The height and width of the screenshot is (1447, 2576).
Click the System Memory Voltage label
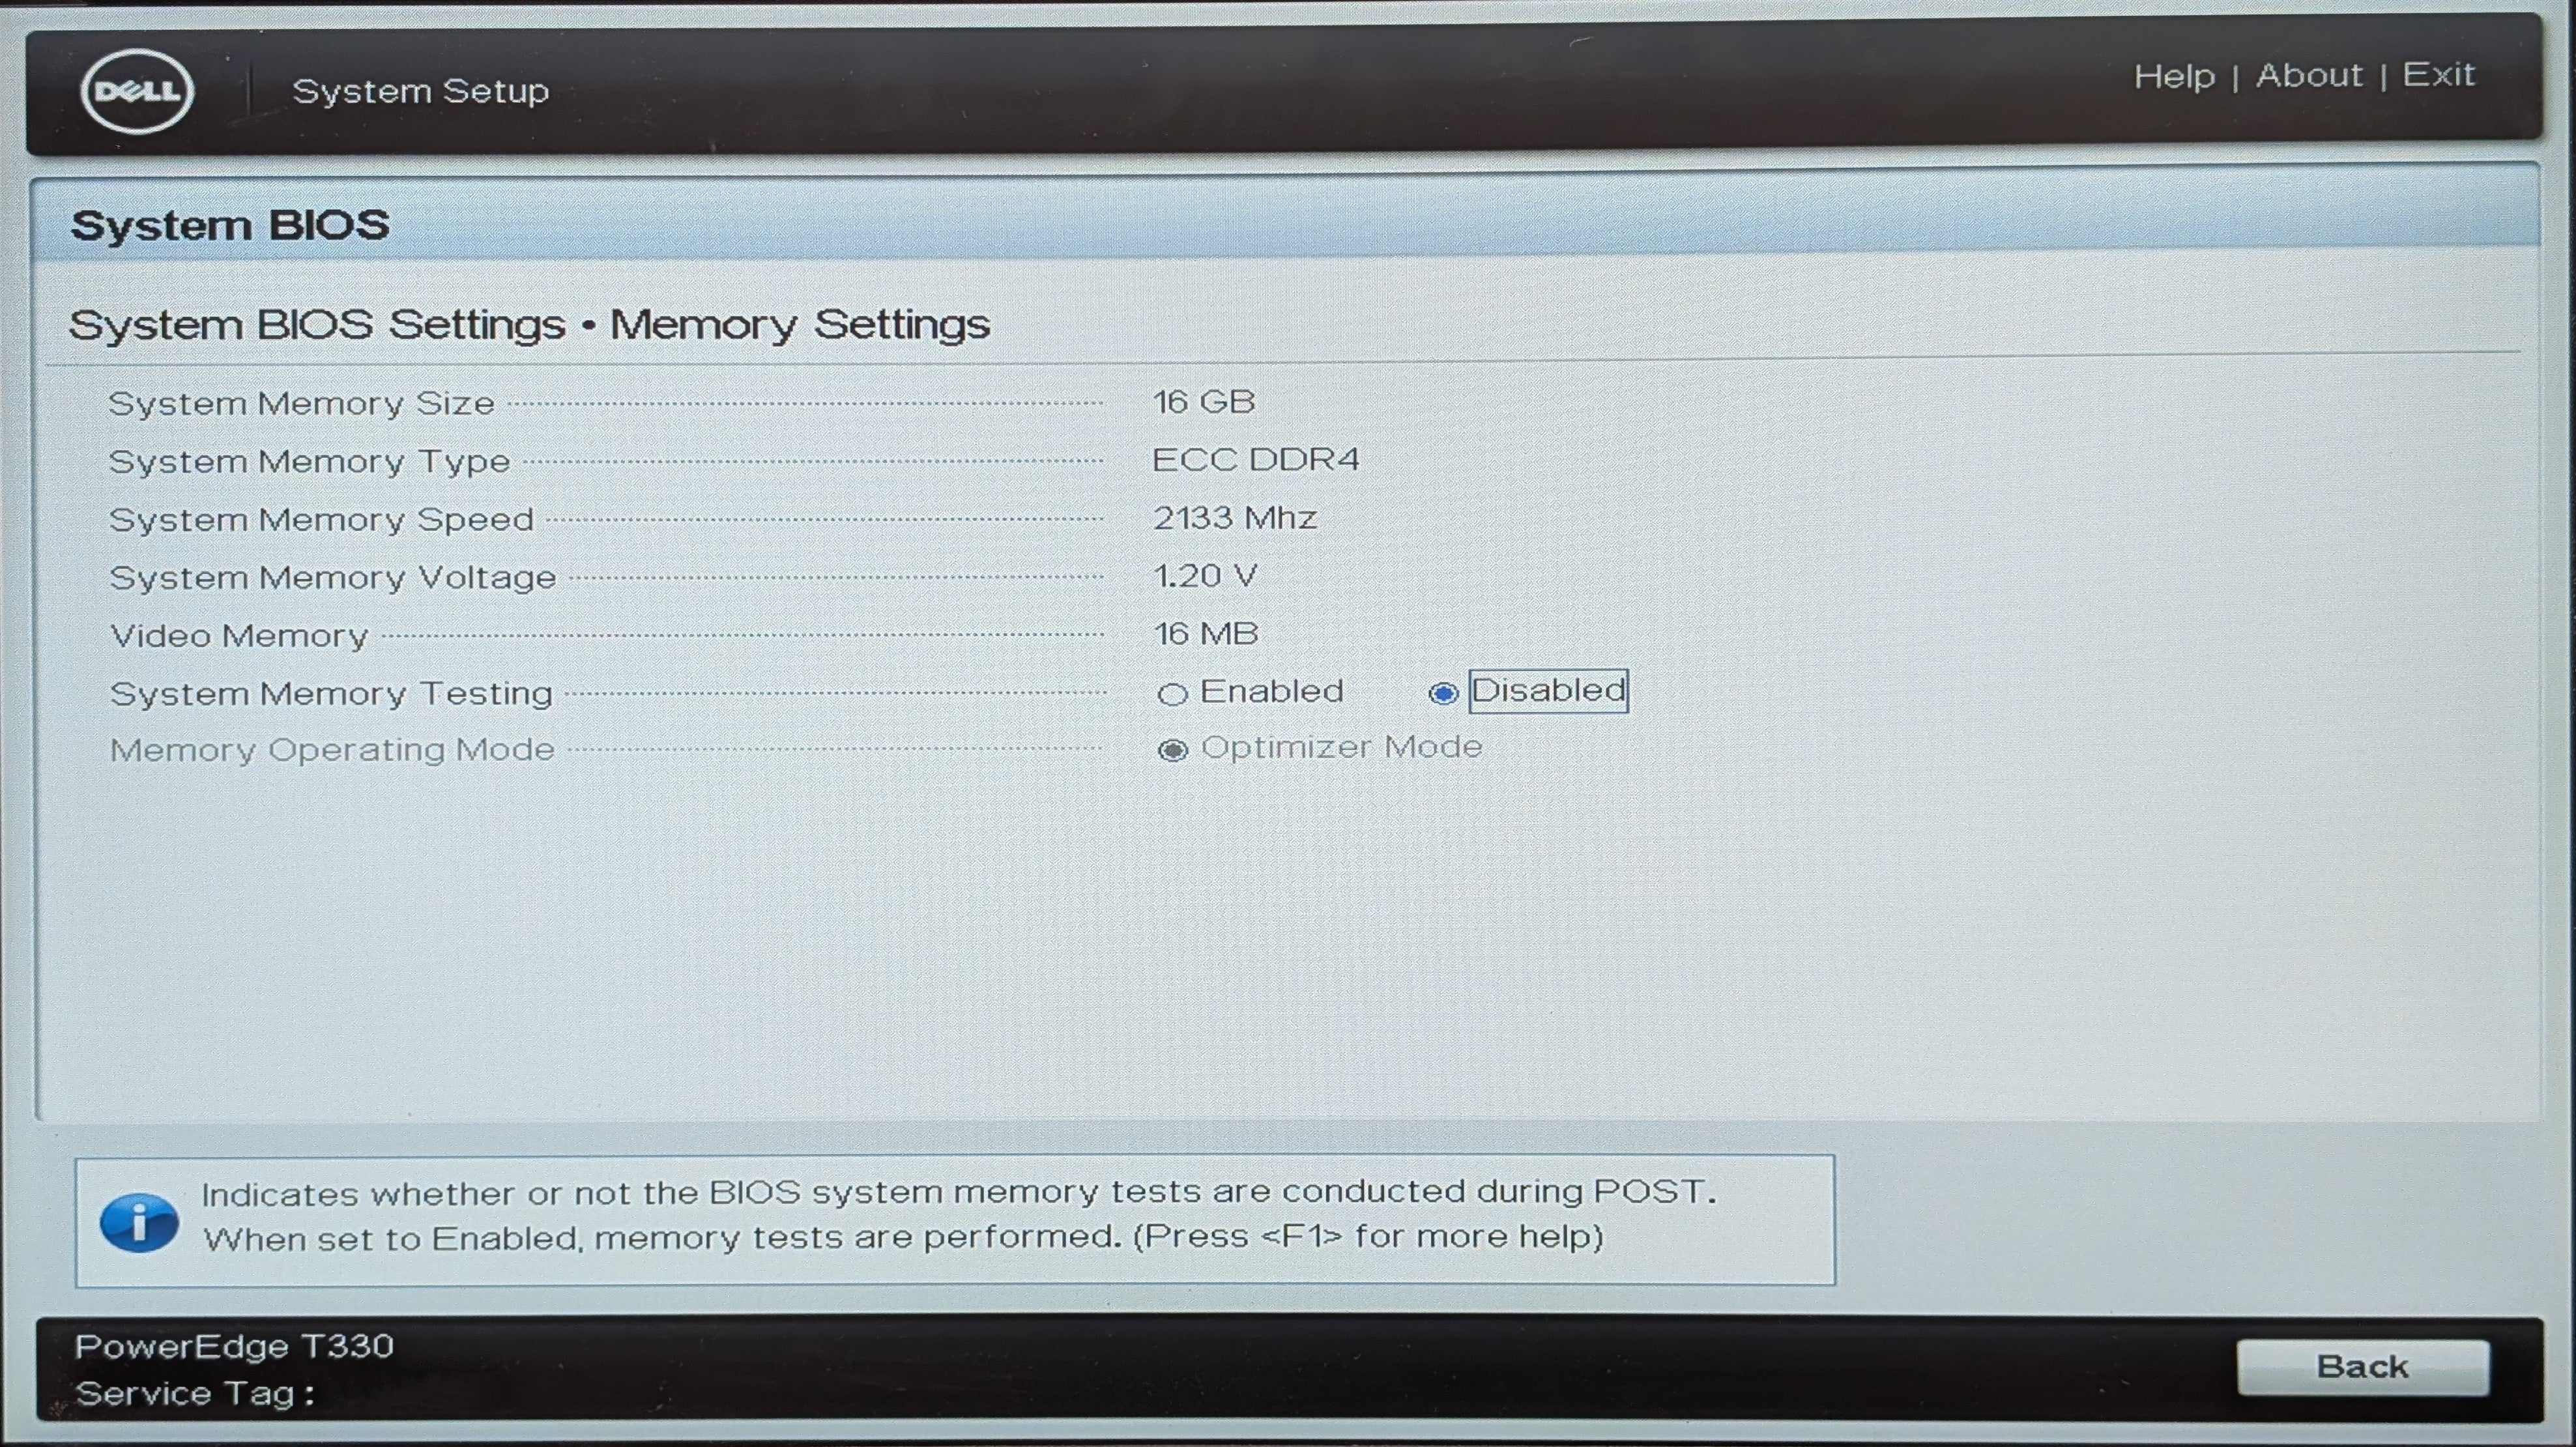[333, 577]
